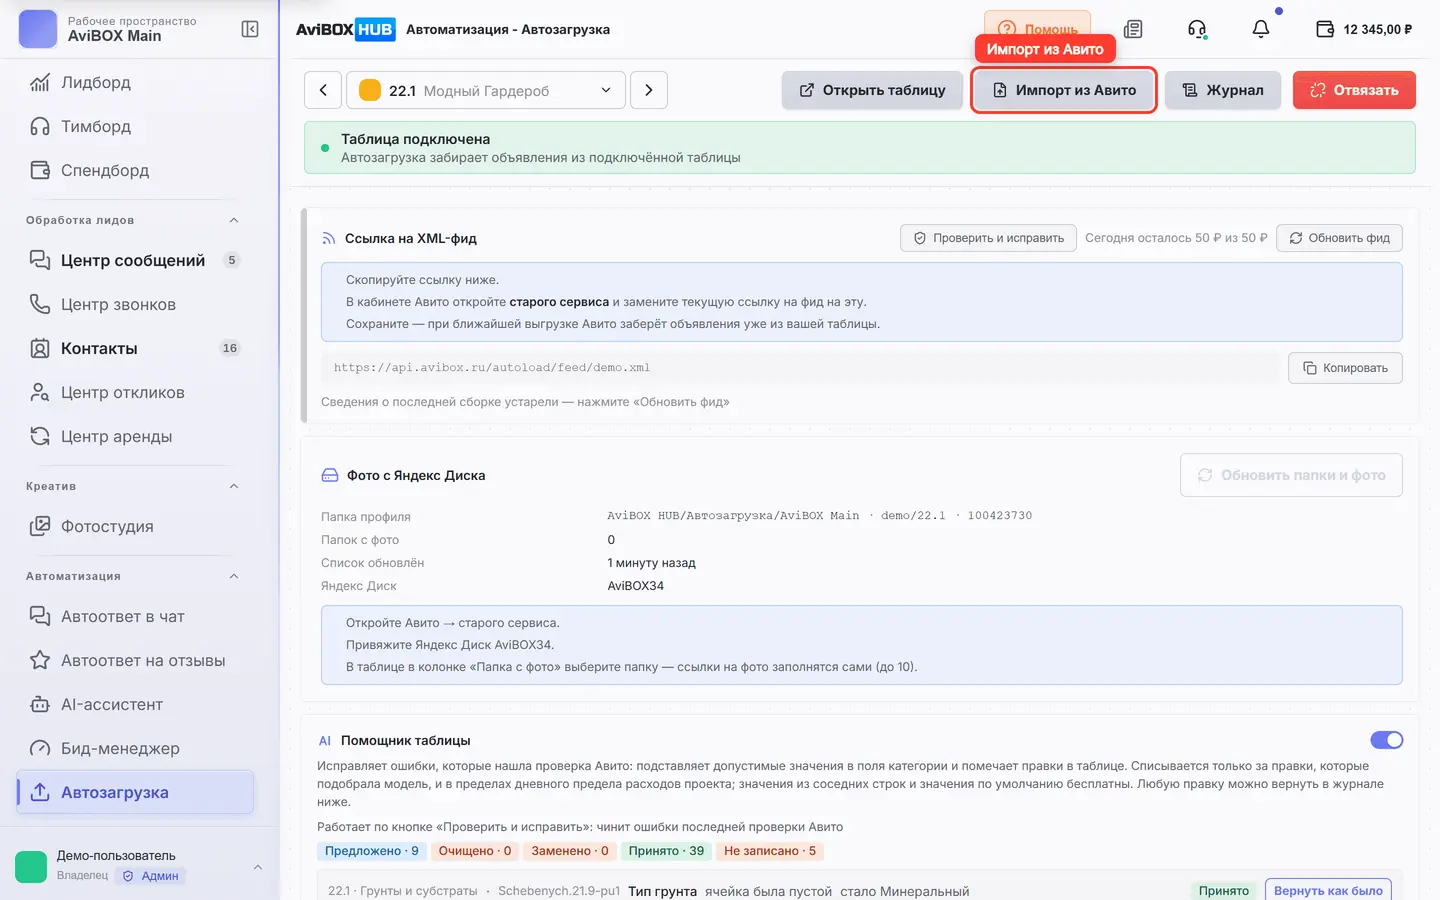Open Центр аренды in the sidebar
Screen dimensions: 1440x900
pyautogui.click(x=136, y=436)
